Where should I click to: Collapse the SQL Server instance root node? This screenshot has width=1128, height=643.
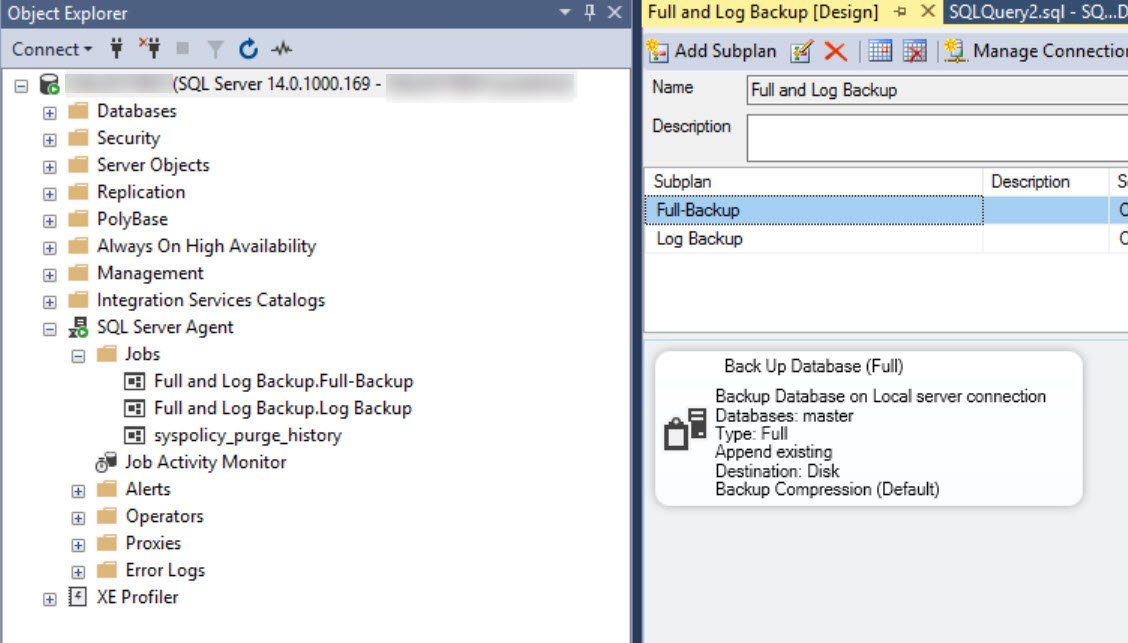[x=21, y=86]
